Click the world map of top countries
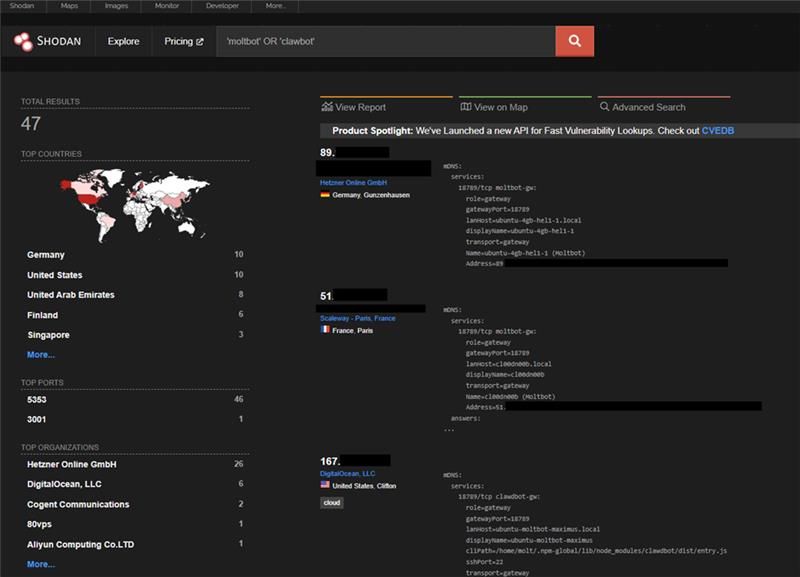The width and height of the screenshot is (800, 577). coord(136,203)
